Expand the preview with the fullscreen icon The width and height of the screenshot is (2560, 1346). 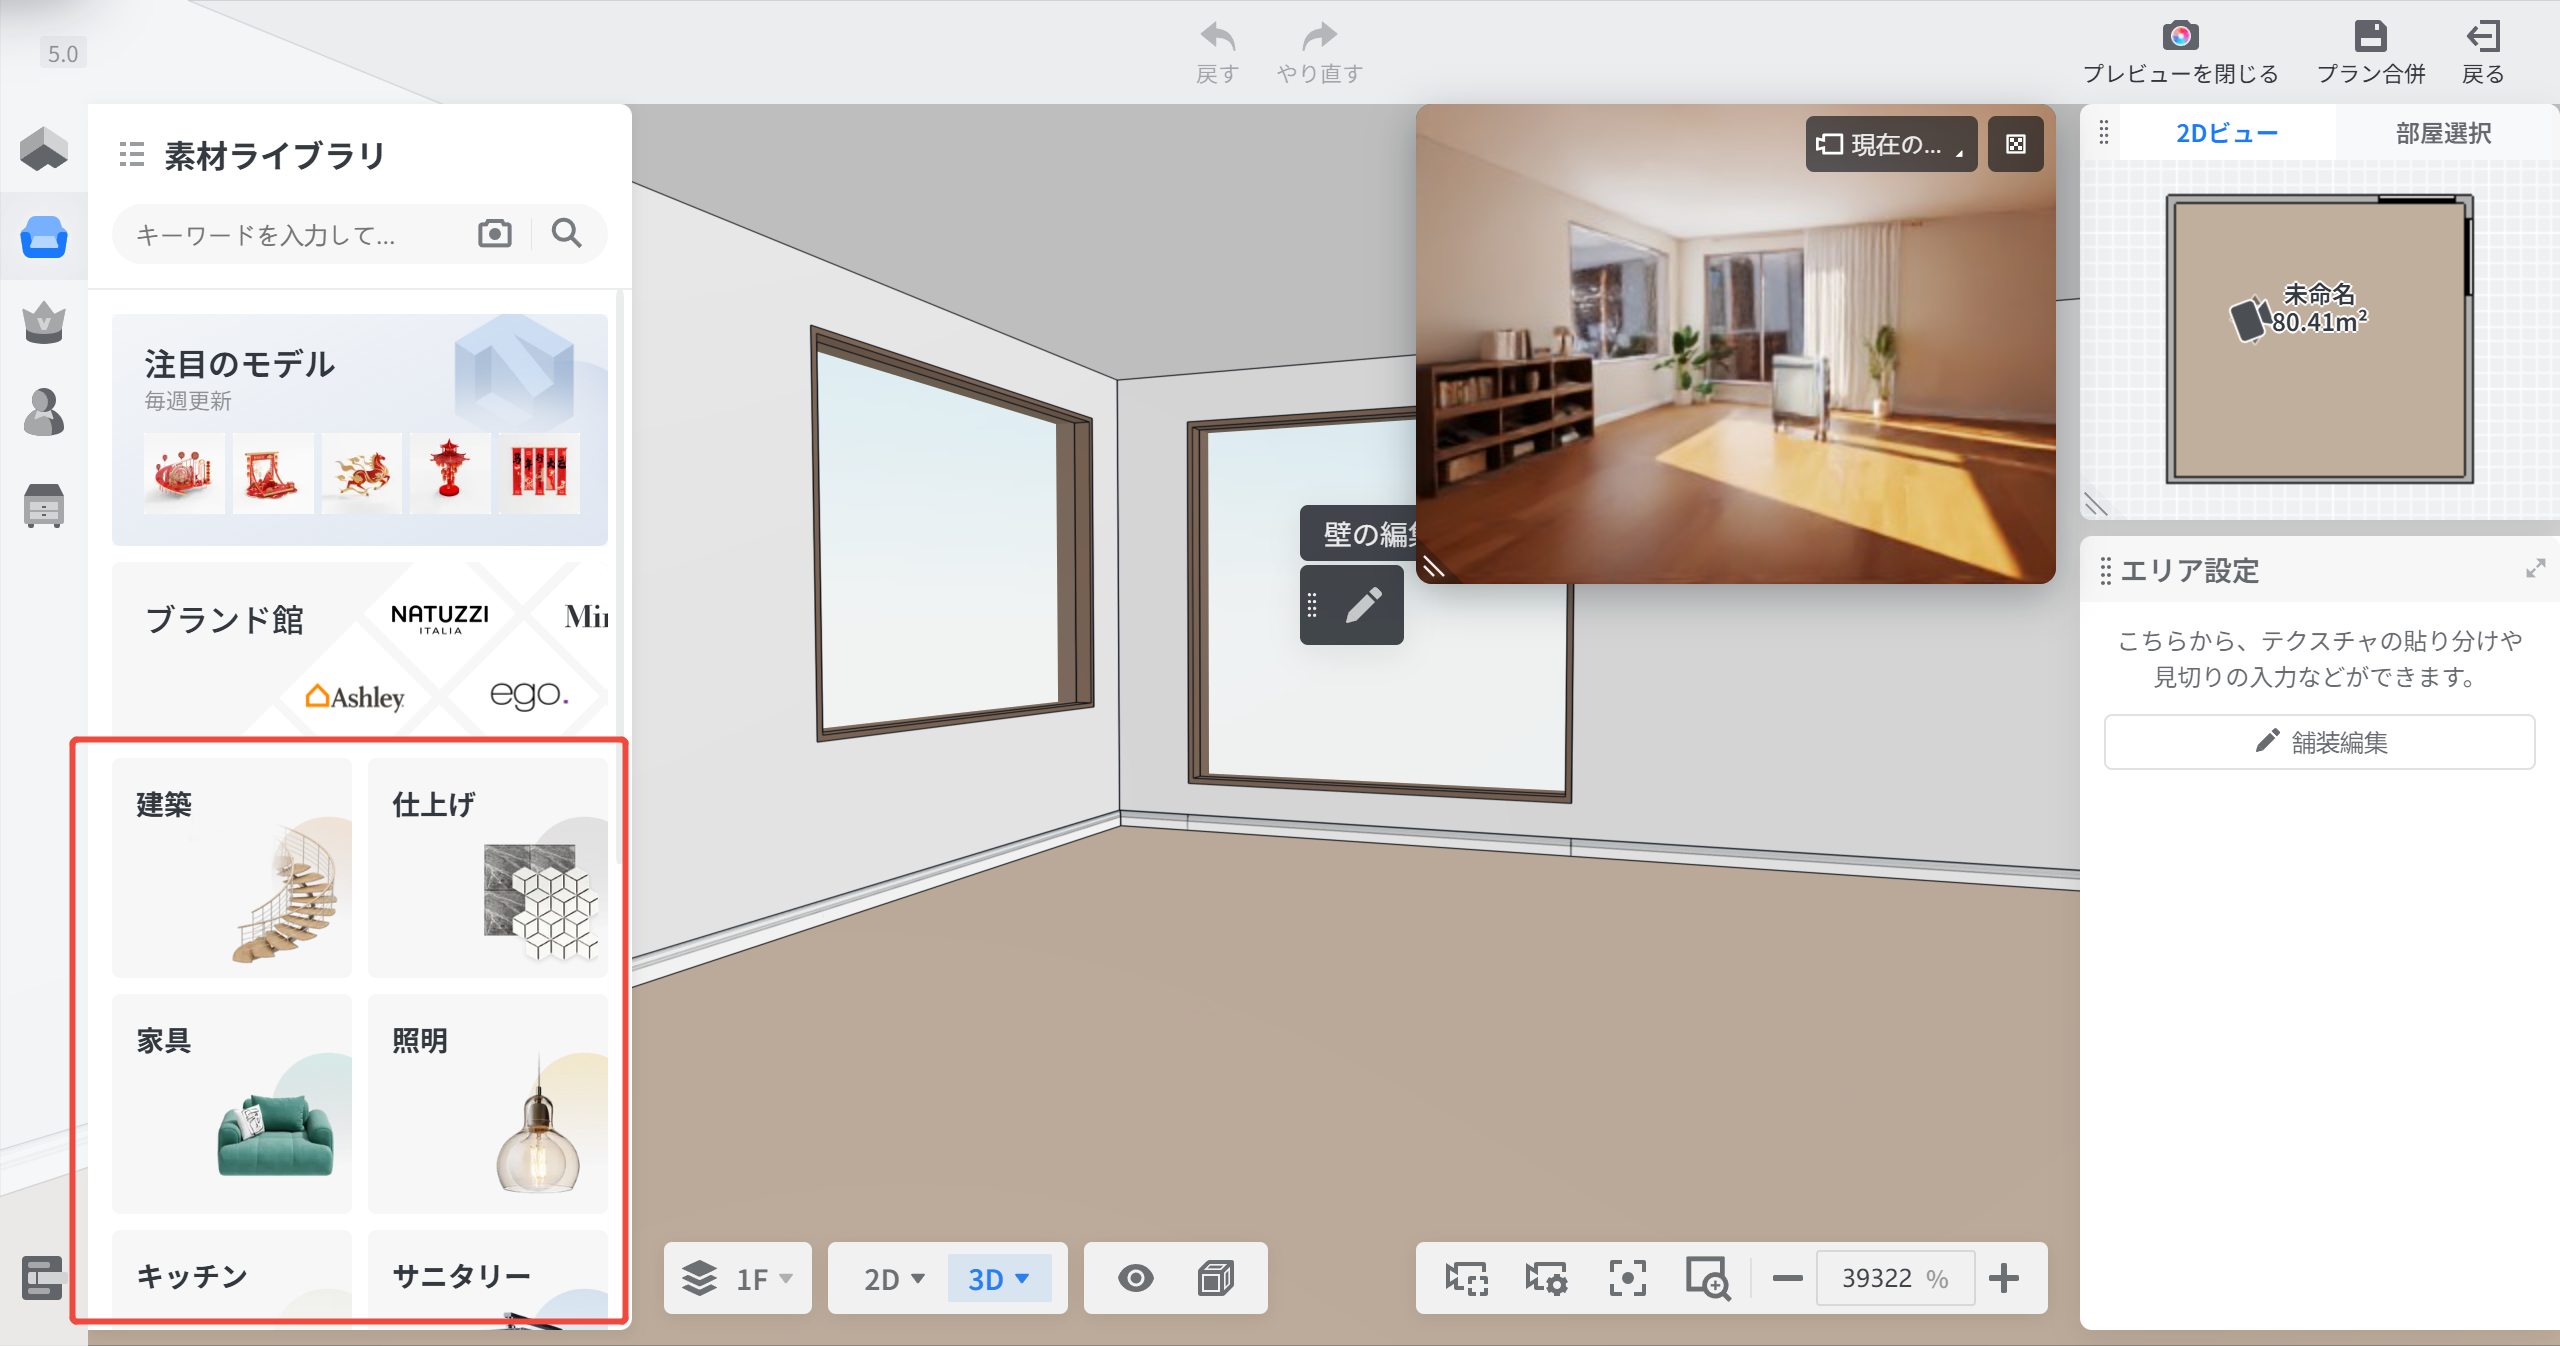point(2016,144)
